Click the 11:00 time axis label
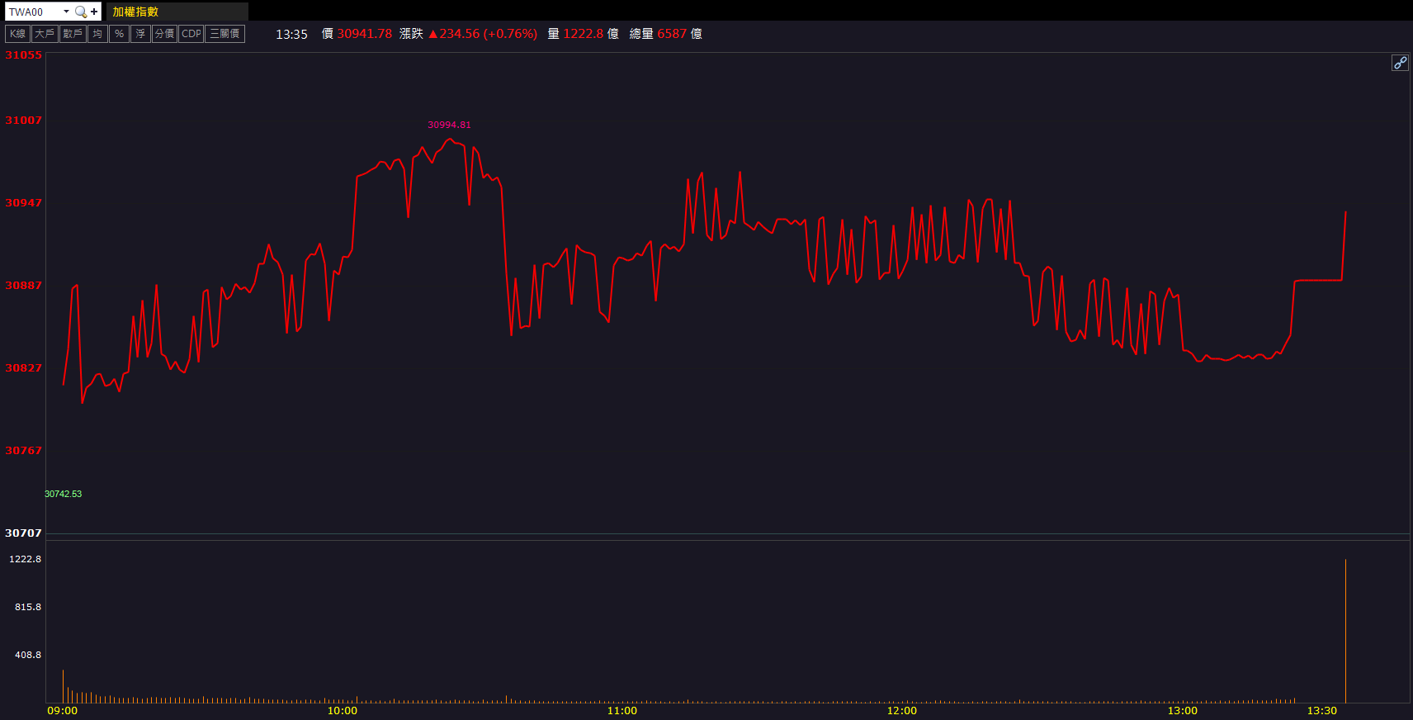 pyautogui.click(x=622, y=711)
